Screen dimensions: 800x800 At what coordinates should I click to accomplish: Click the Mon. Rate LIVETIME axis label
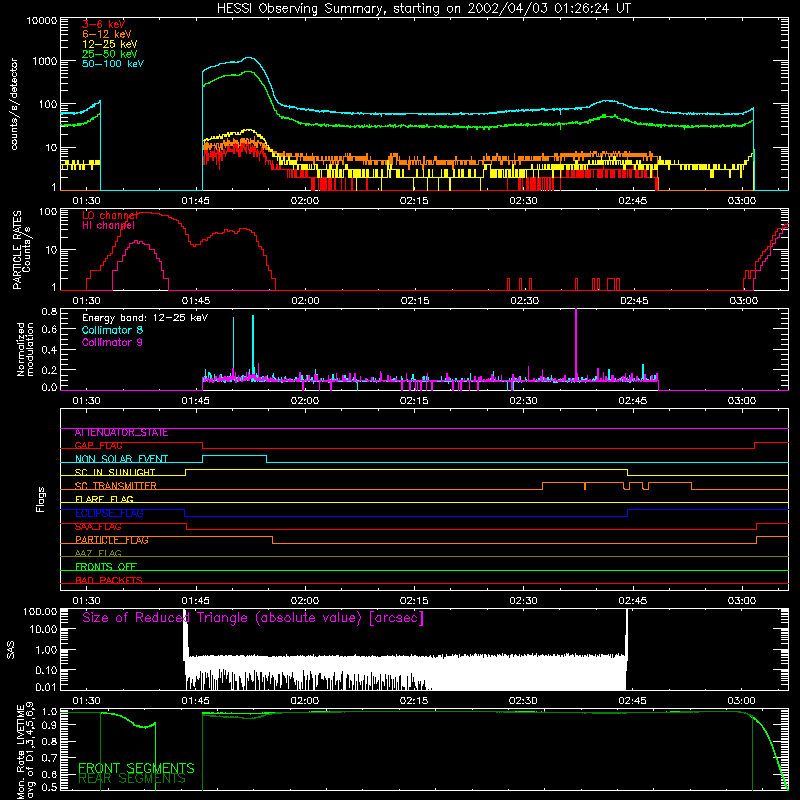pos(26,751)
